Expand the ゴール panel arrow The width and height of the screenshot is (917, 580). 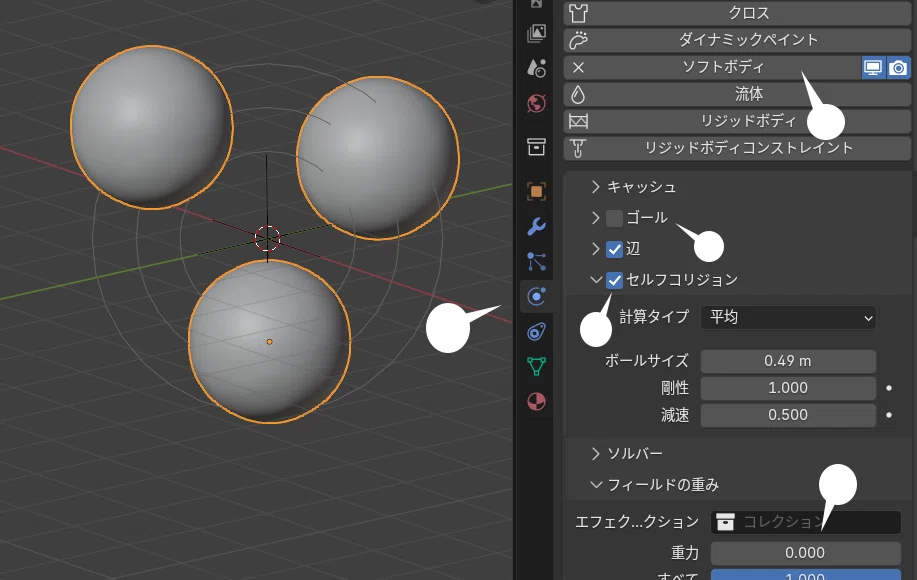(x=595, y=218)
